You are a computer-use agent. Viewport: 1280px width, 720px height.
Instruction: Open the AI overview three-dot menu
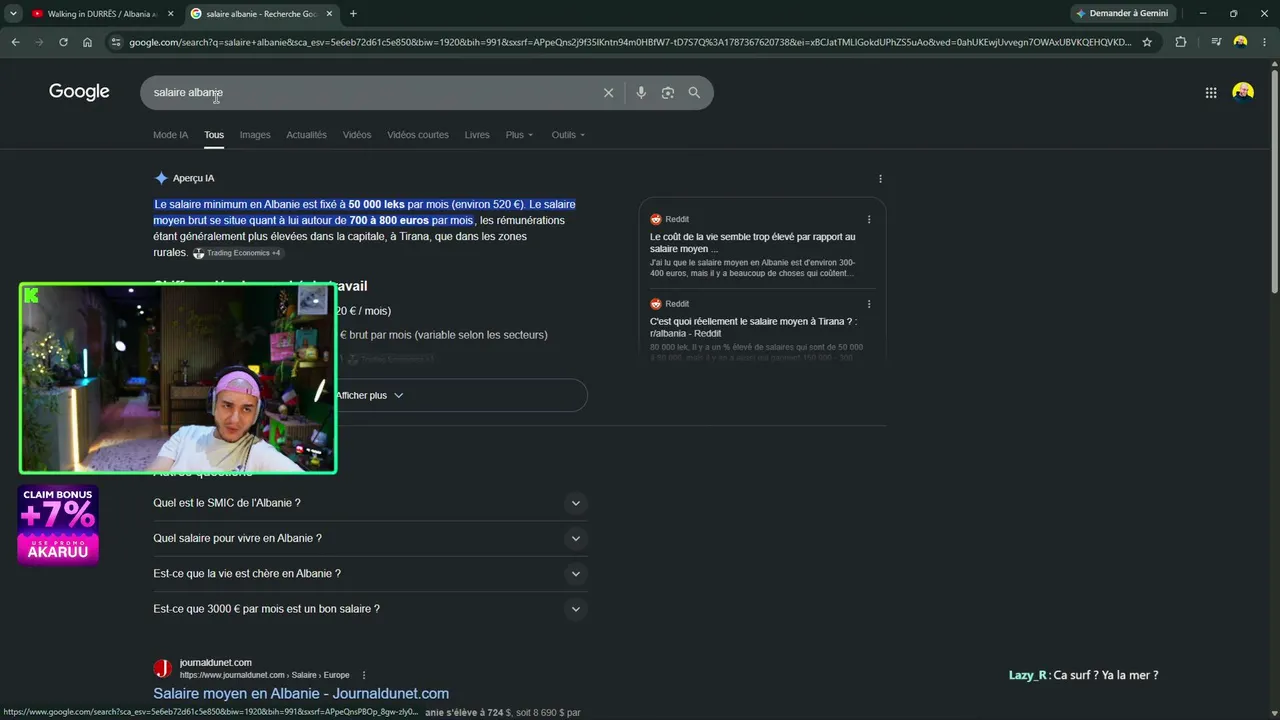coord(880,179)
